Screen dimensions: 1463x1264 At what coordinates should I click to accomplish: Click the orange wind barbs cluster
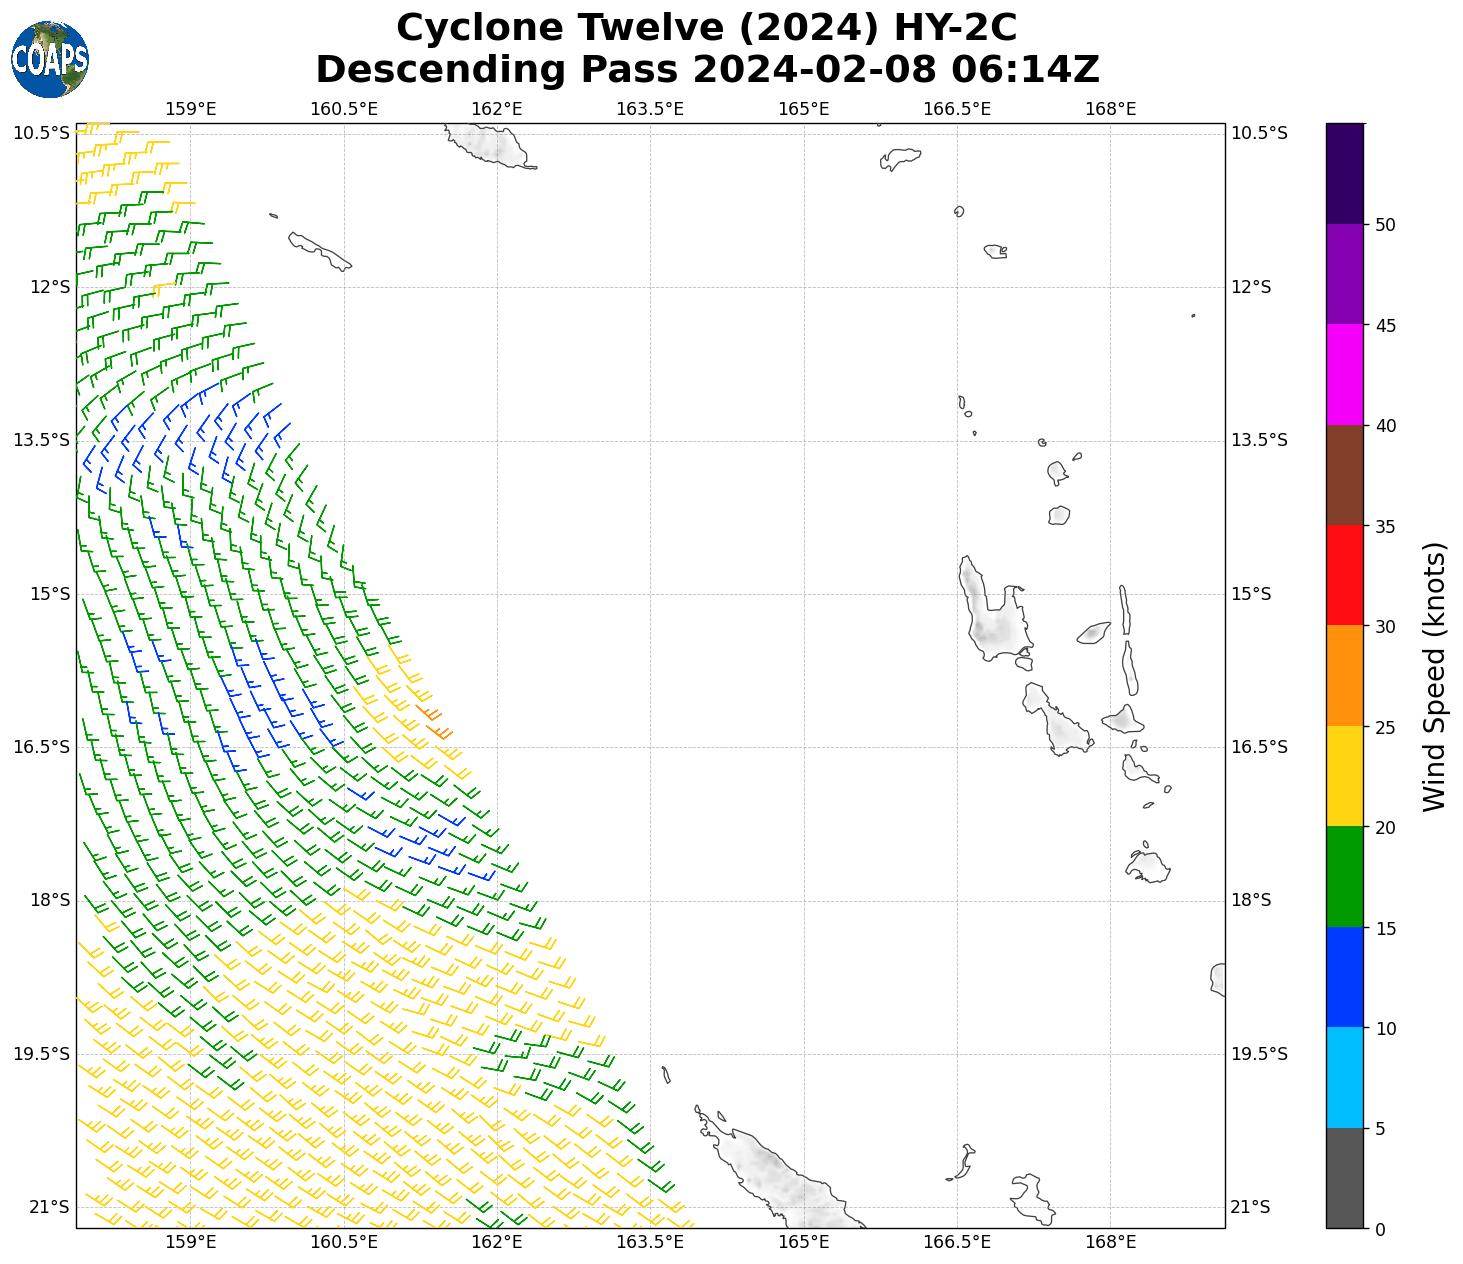click(x=435, y=722)
